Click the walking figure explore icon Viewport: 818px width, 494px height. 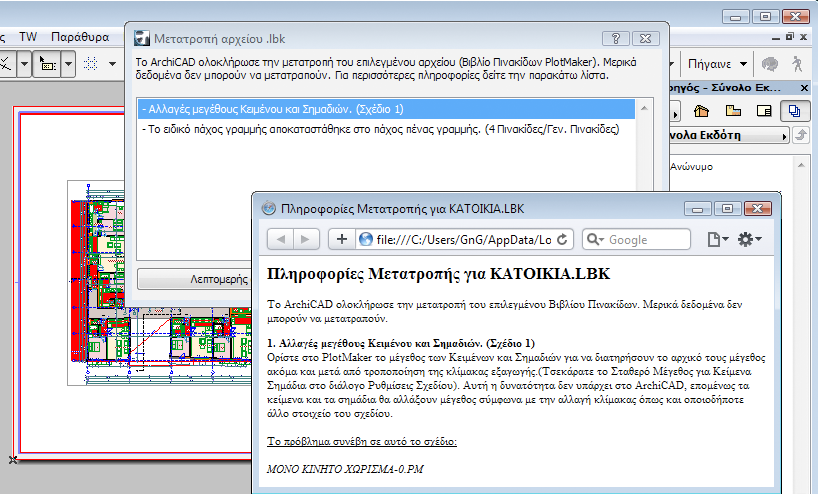pos(797,64)
